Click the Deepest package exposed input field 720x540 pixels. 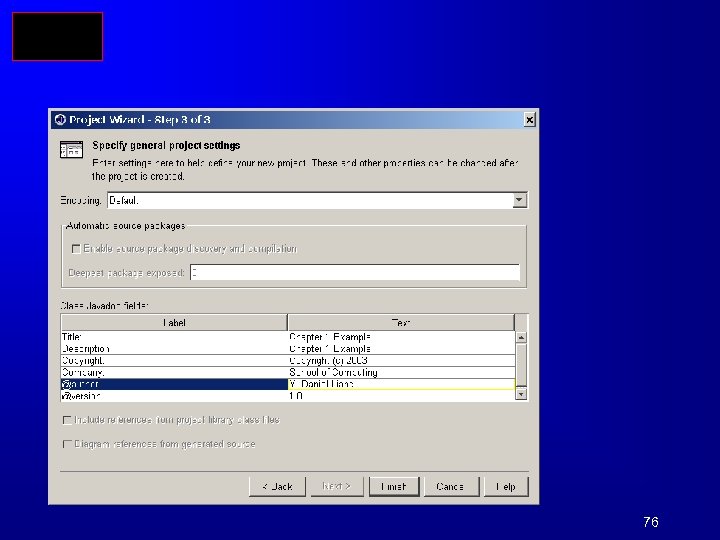click(x=355, y=272)
